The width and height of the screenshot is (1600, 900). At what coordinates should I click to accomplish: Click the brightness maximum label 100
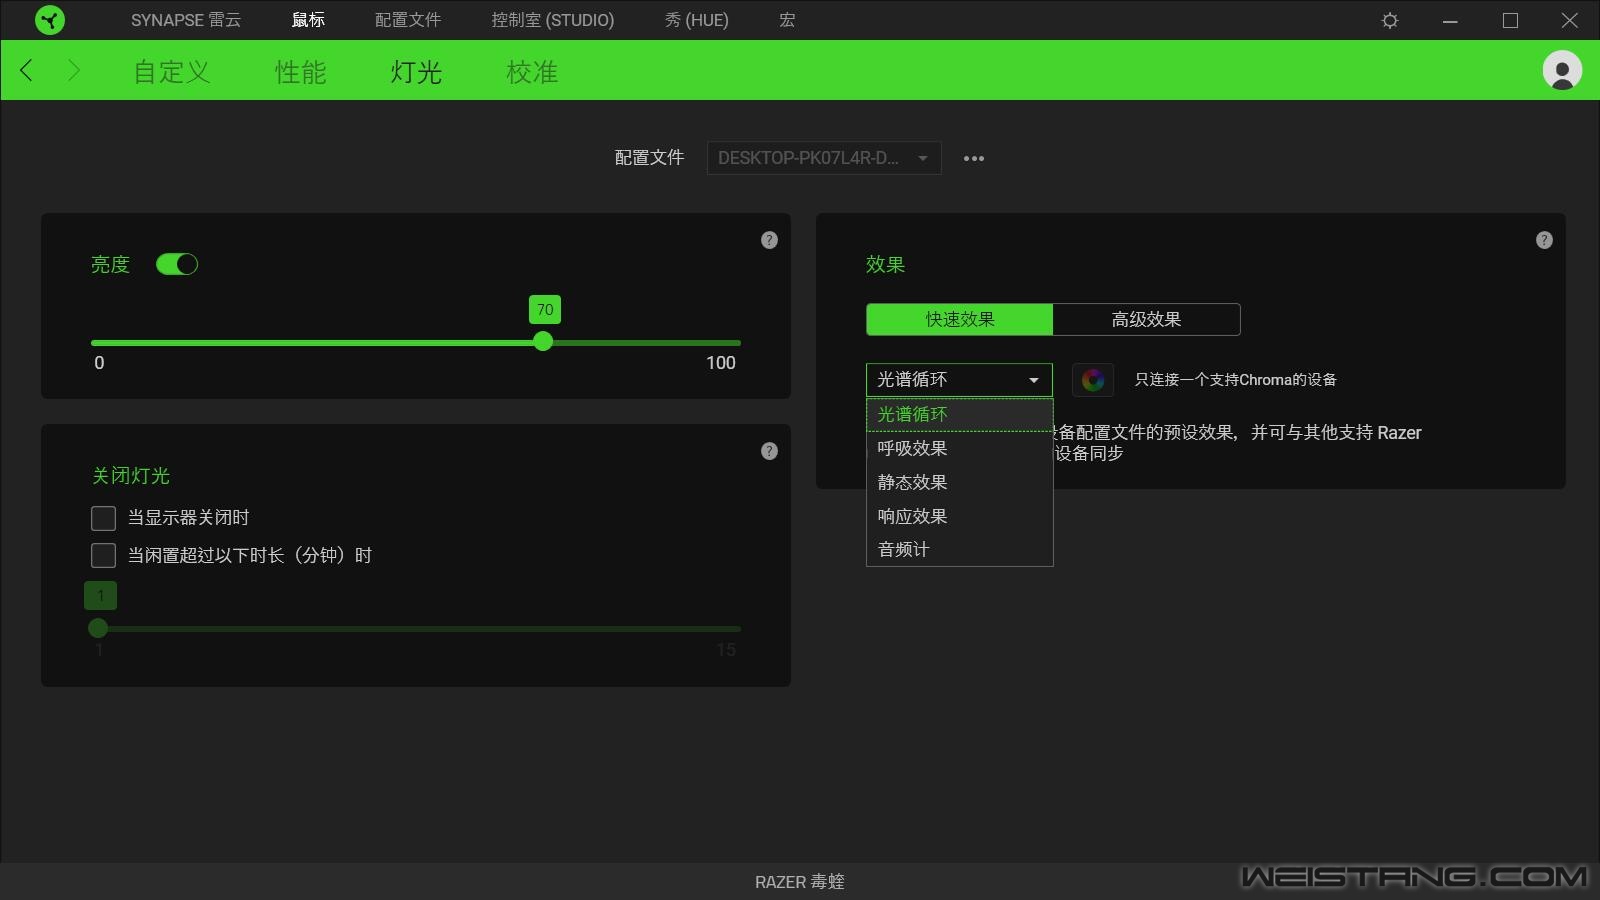click(x=721, y=363)
